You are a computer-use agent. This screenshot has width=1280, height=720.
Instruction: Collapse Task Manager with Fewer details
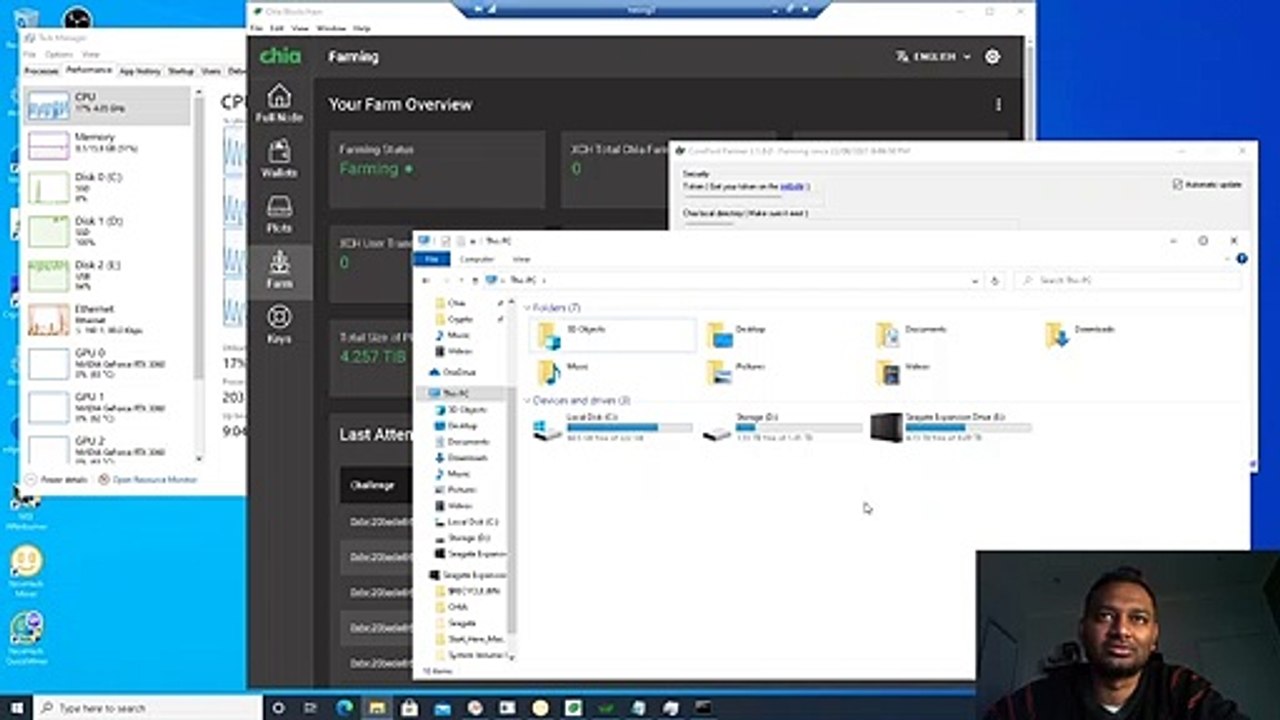(57, 480)
